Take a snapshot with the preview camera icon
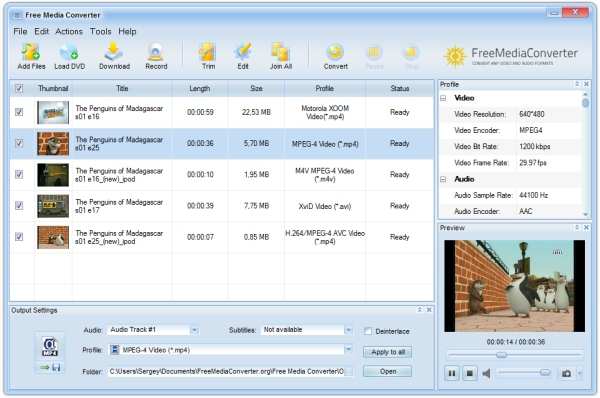 (566, 373)
